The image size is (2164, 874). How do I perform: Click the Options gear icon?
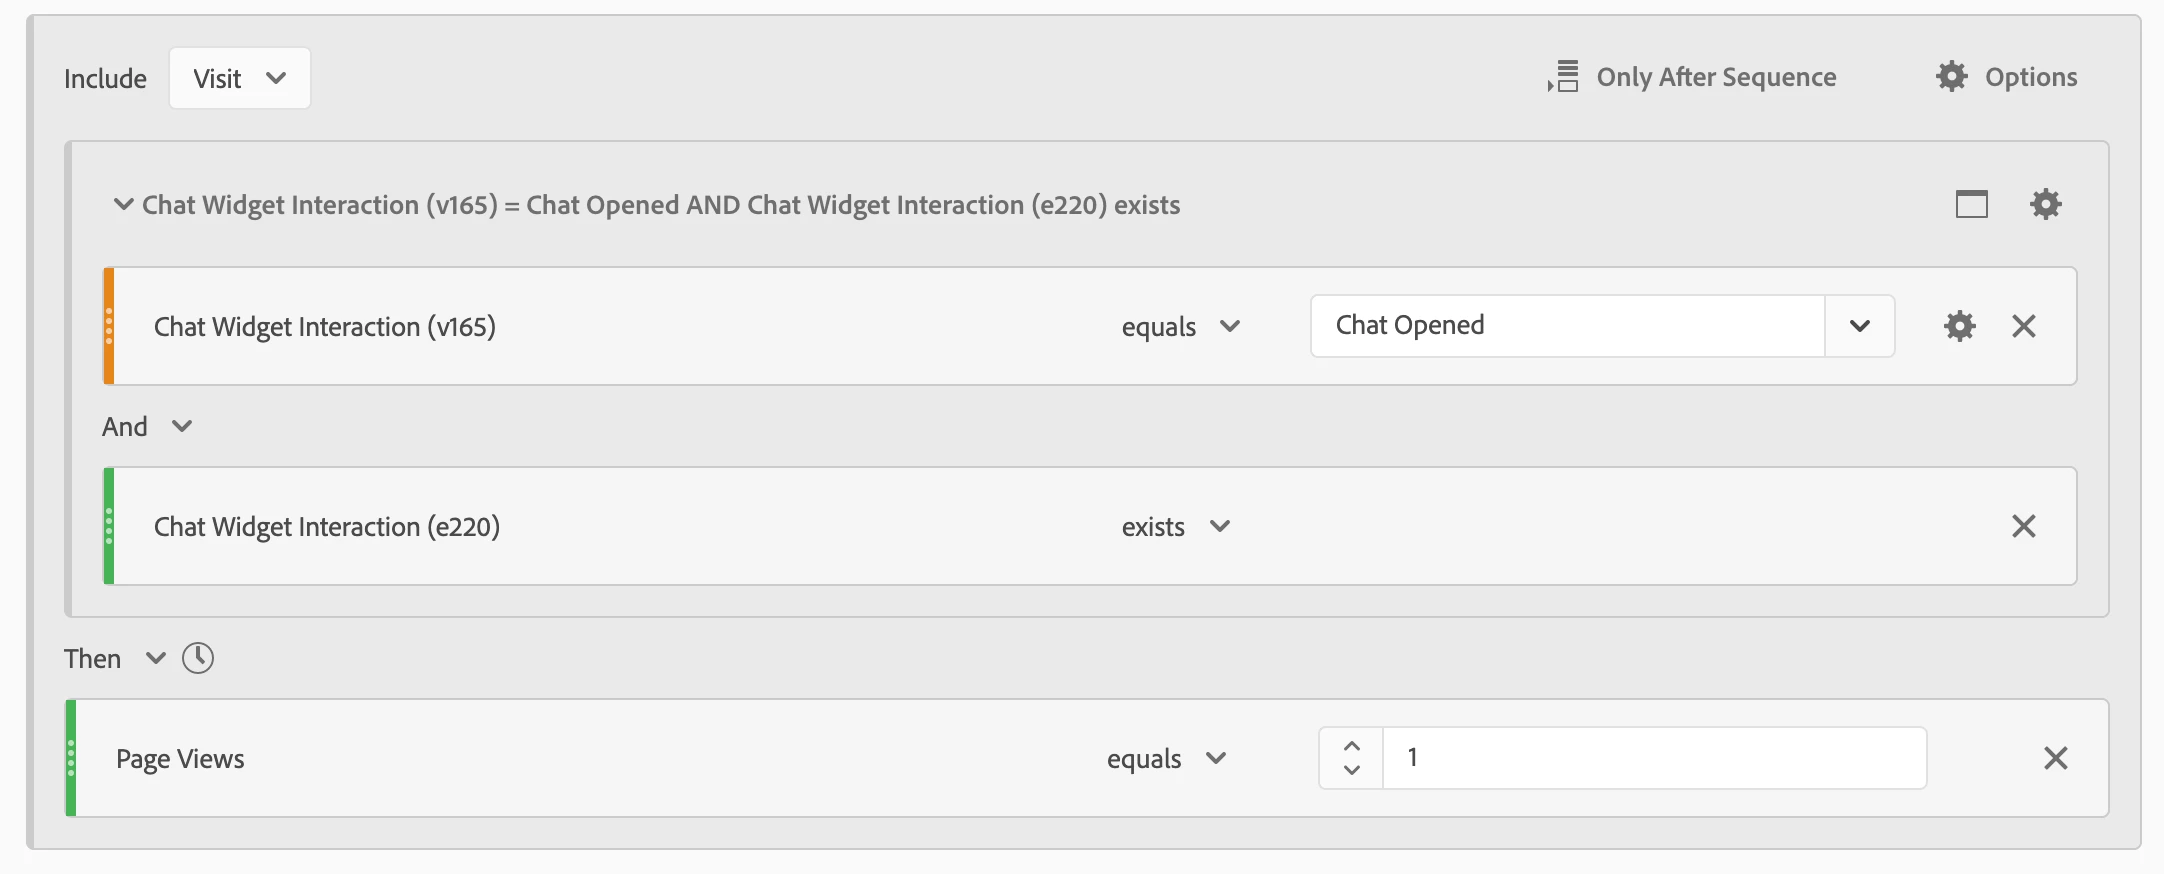(1951, 77)
